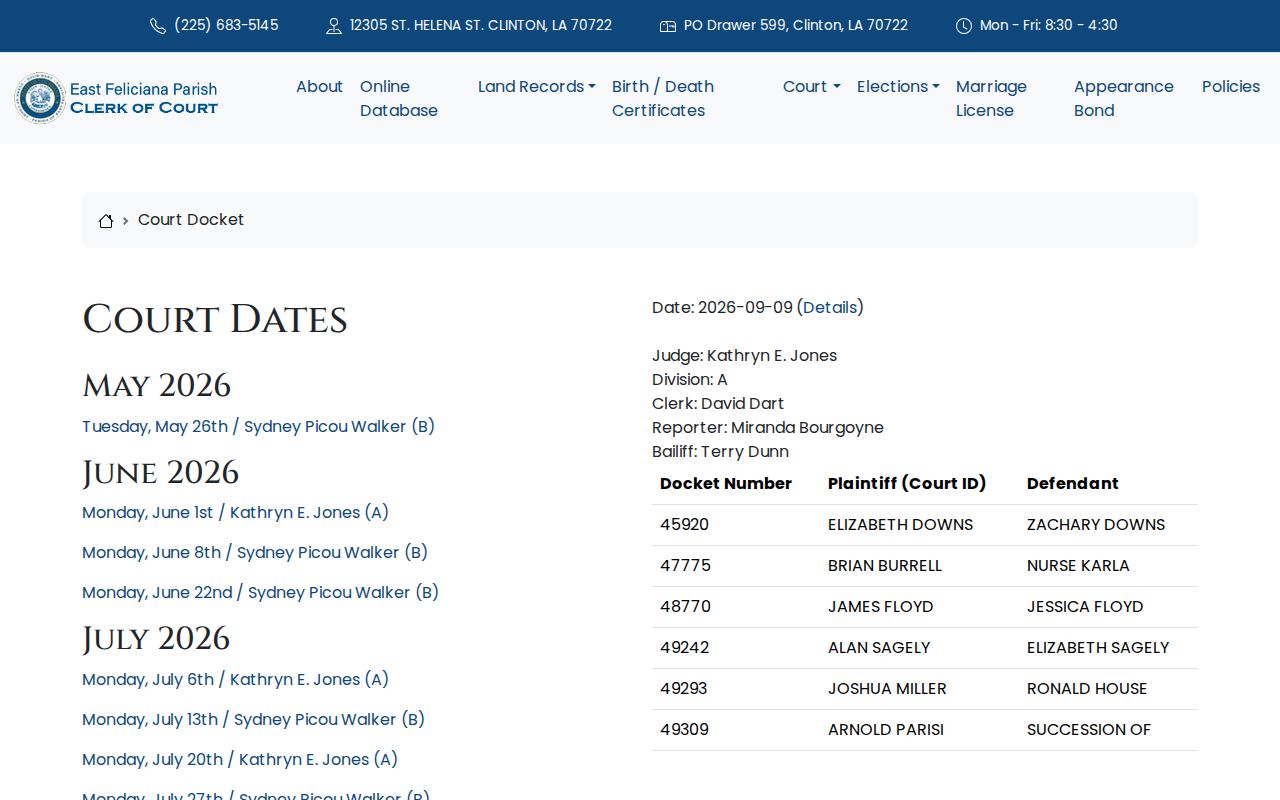Screen dimensions: 1280x800
Task: Open Birth / Death Certificates page
Action: point(663,98)
